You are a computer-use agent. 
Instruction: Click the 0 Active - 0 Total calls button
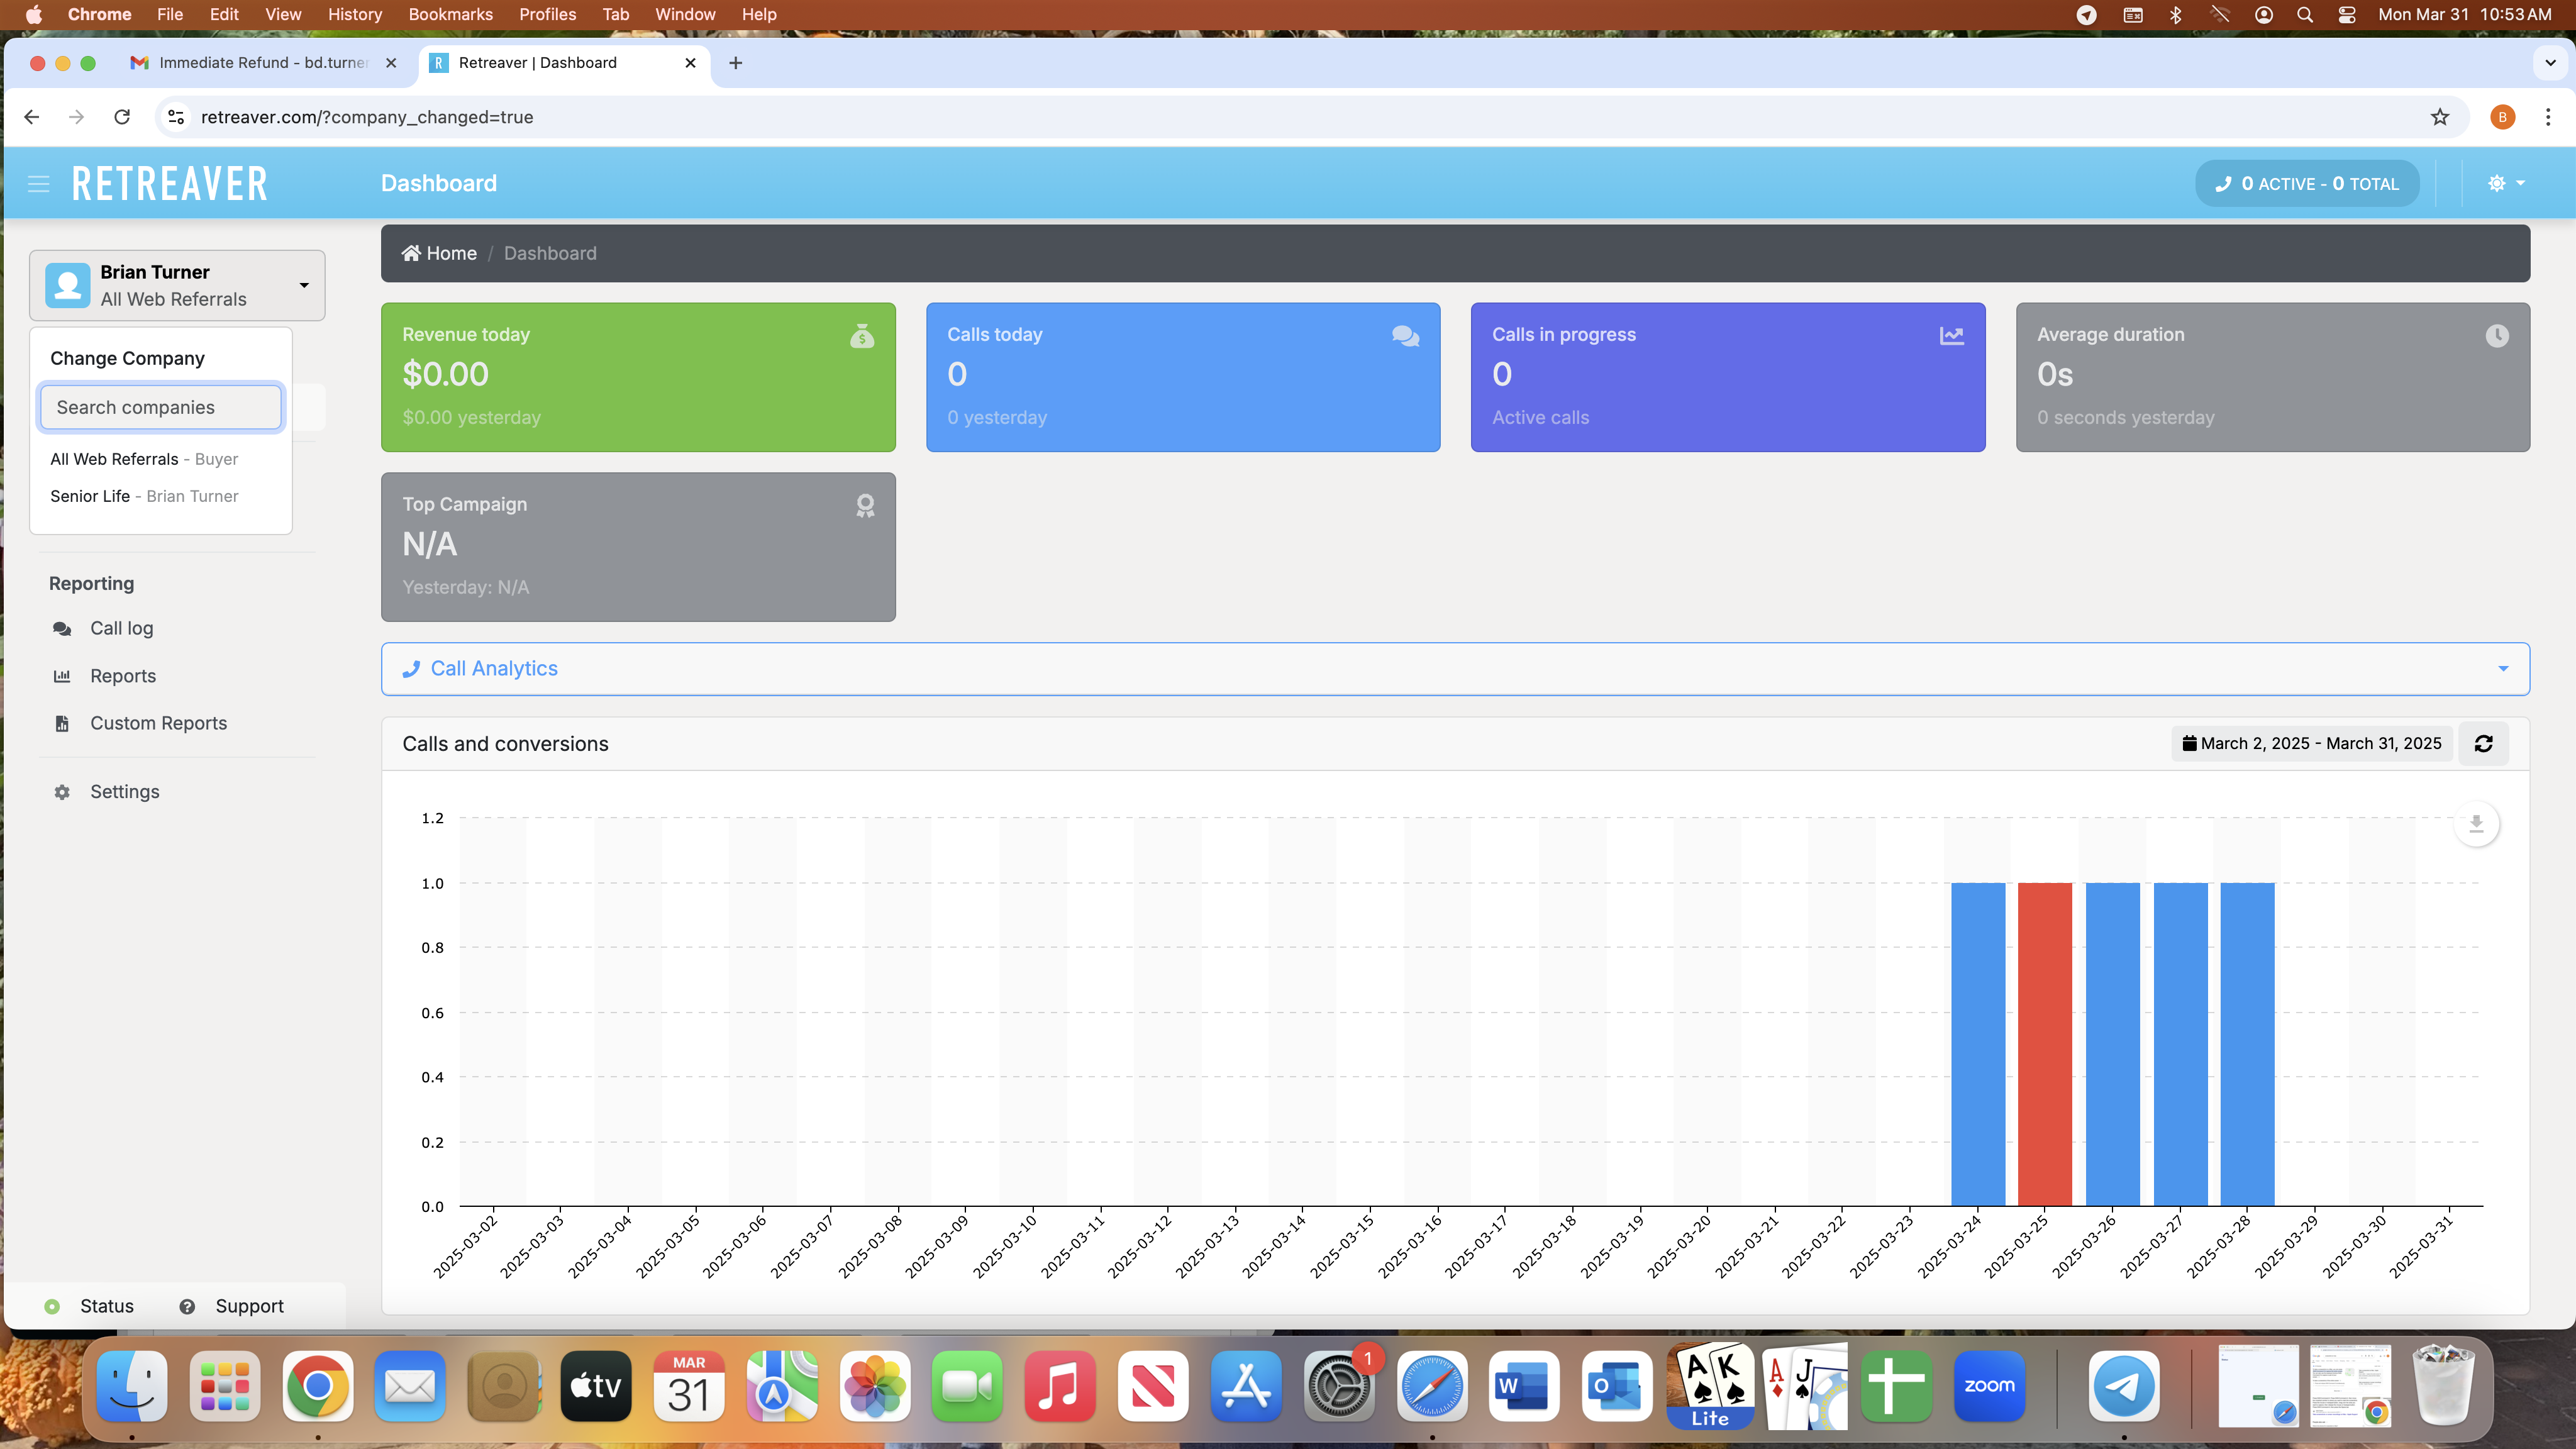pyautogui.click(x=2307, y=184)
